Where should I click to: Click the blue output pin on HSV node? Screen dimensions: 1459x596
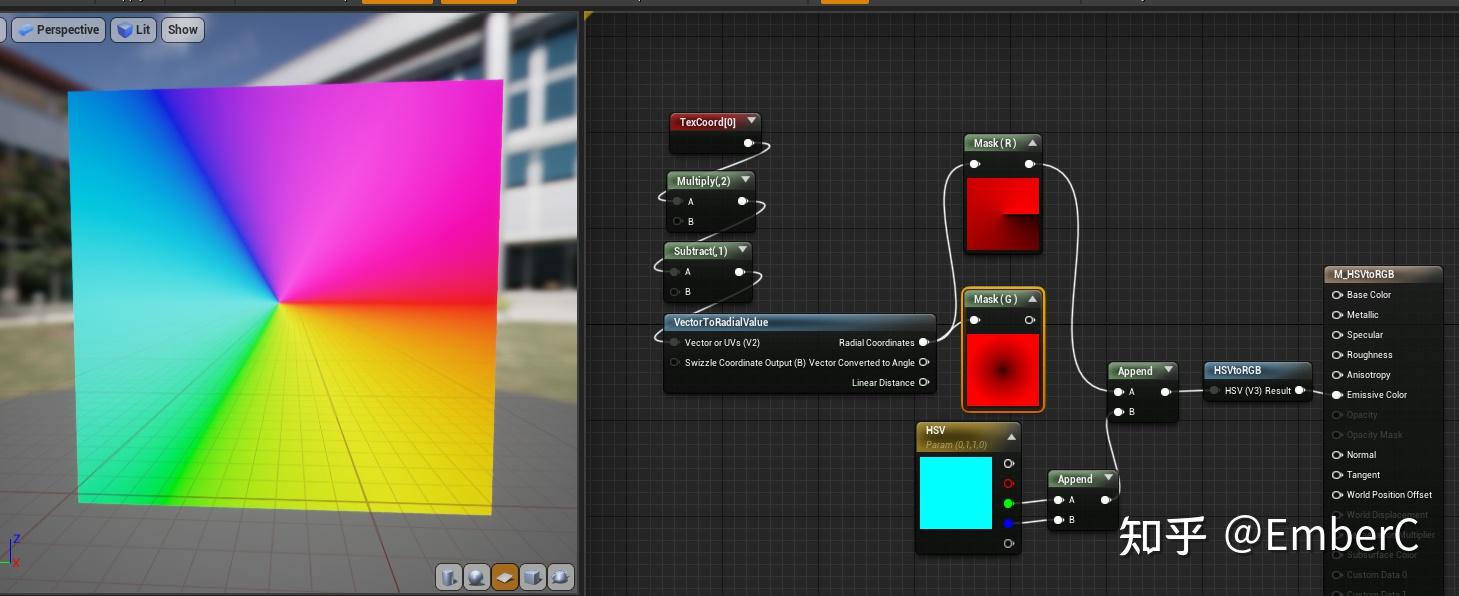tap(1009, 523)
